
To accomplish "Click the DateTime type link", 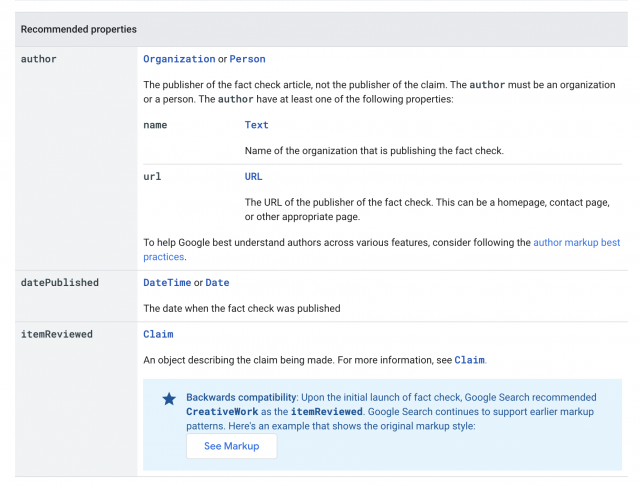I will (167, 283).
